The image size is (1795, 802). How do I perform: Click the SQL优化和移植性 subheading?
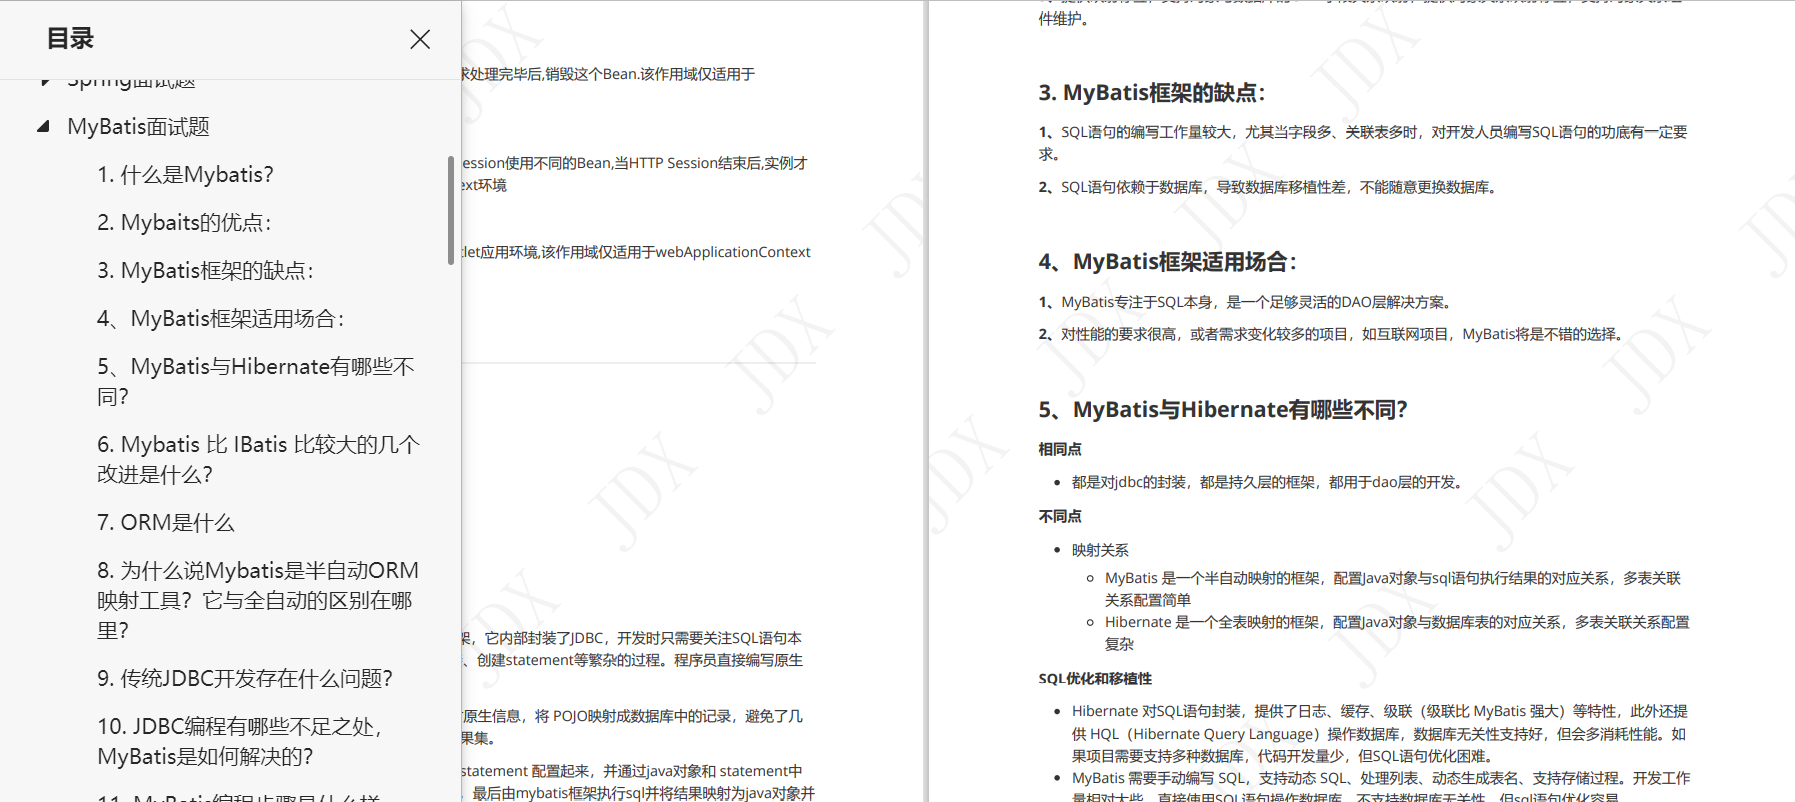point(1095,679)
